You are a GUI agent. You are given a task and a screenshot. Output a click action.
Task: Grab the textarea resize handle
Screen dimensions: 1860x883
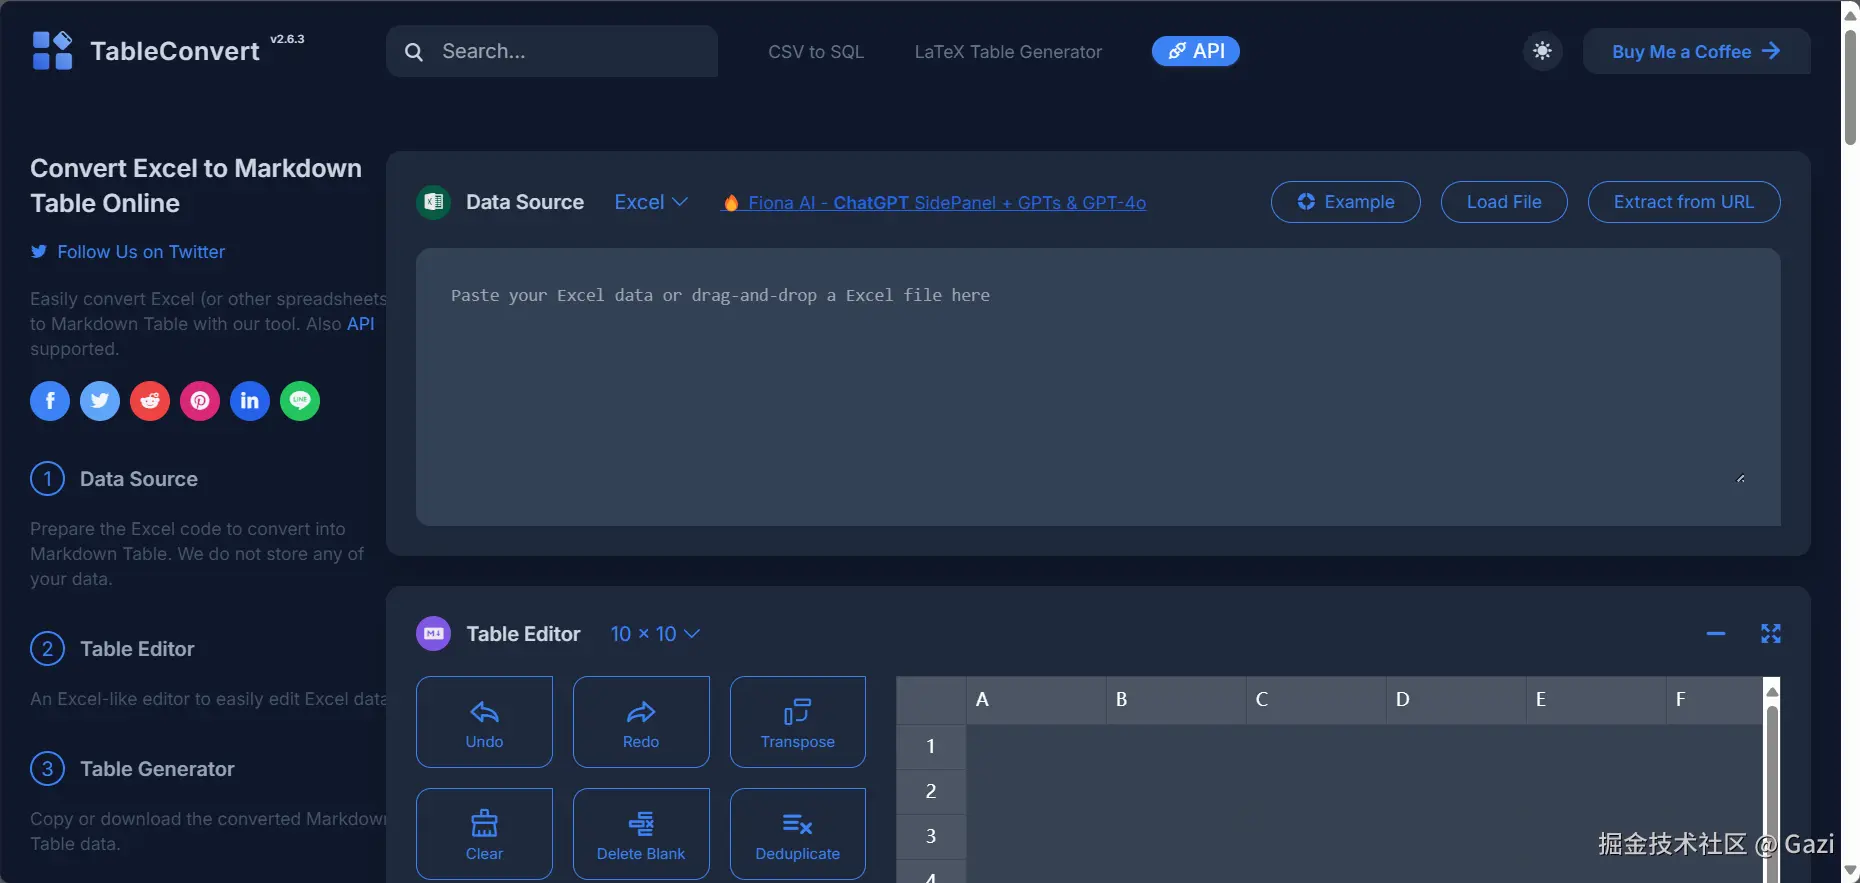coord(1741,478)
